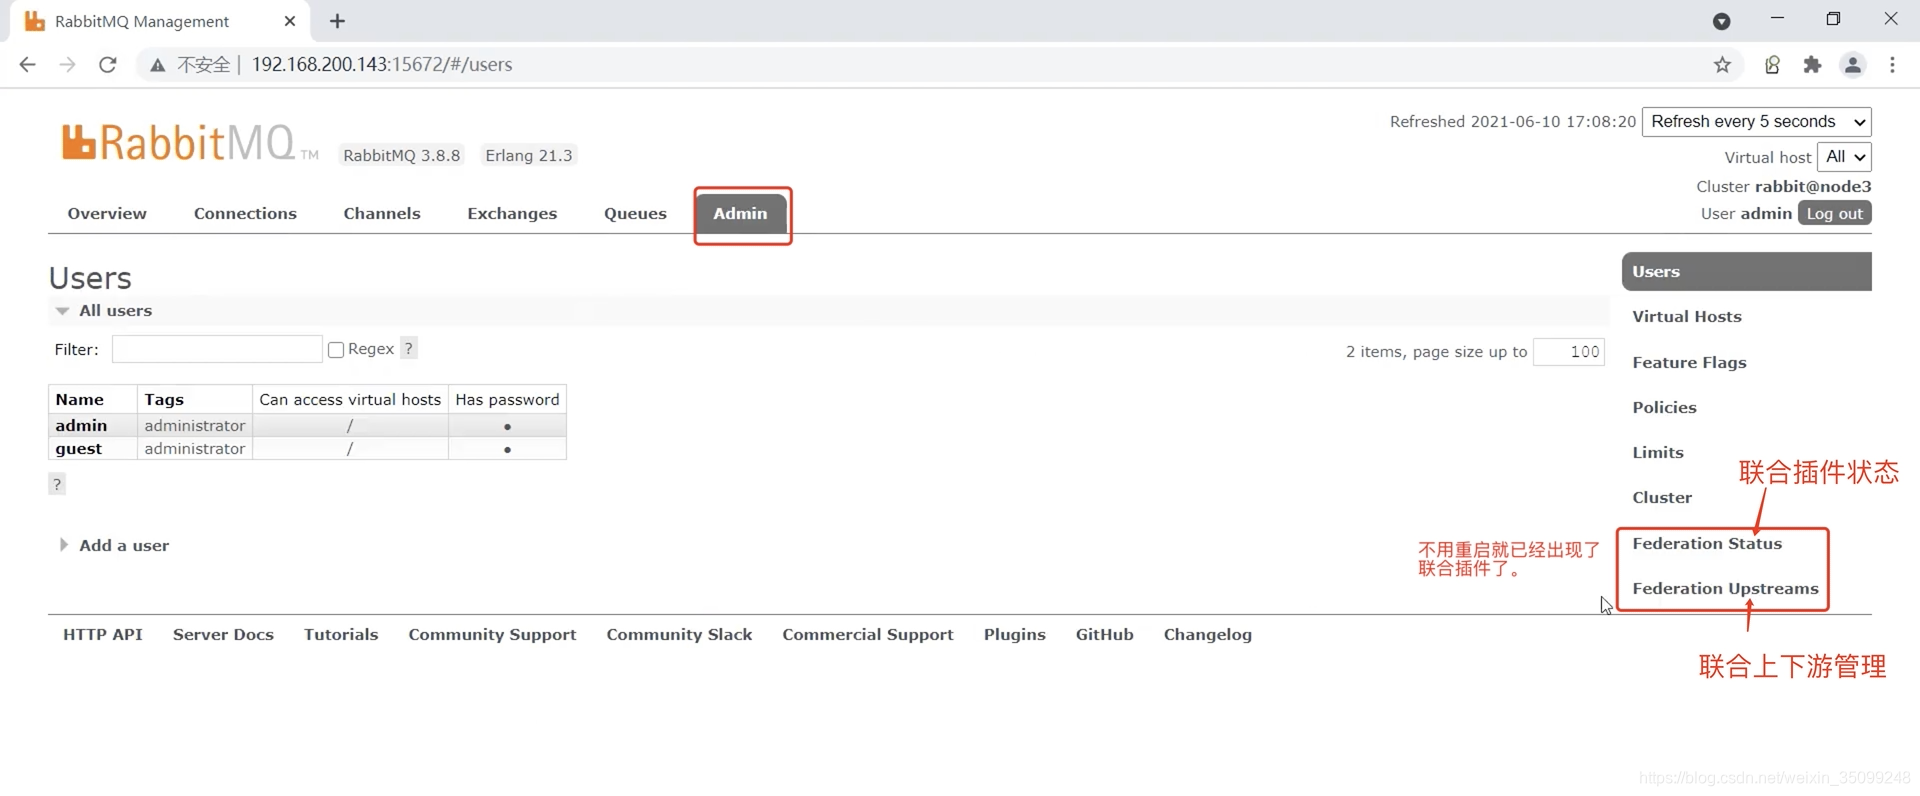Open the Plugins footer link

1014,634
